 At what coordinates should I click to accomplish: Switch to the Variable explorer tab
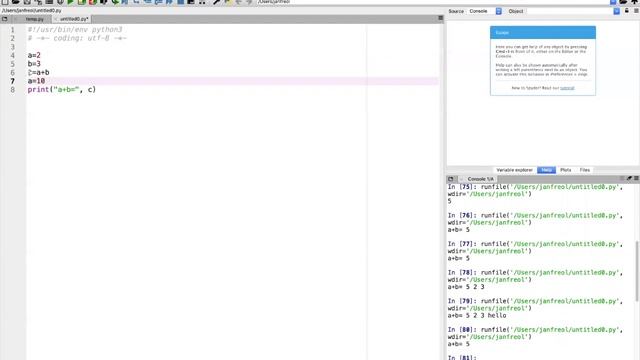point(514,170)
